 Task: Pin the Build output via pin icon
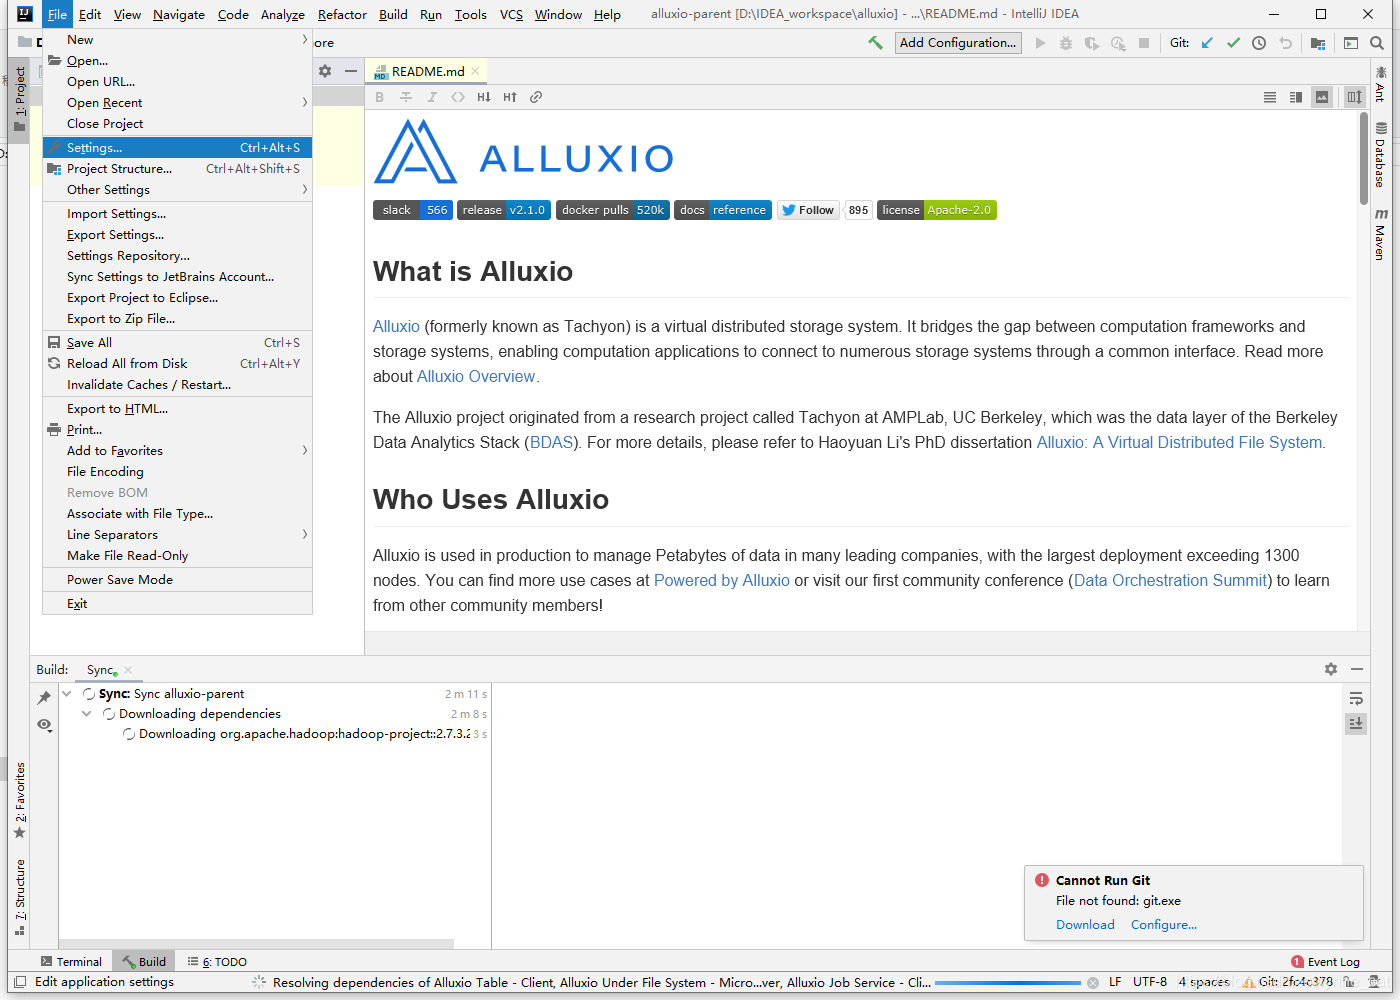pos(44,697)
